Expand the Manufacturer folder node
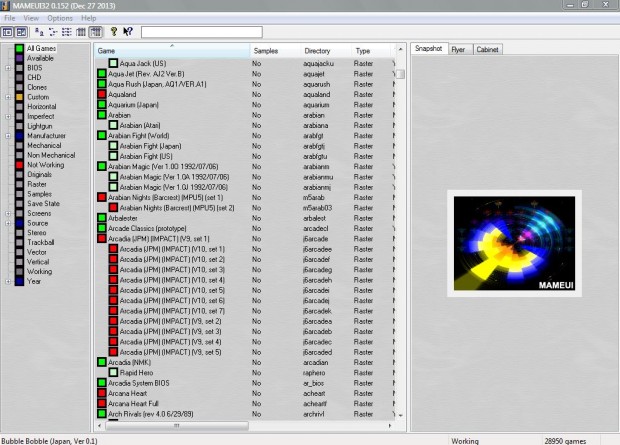This screenshot has height=445, width=620. pos(8,136)
